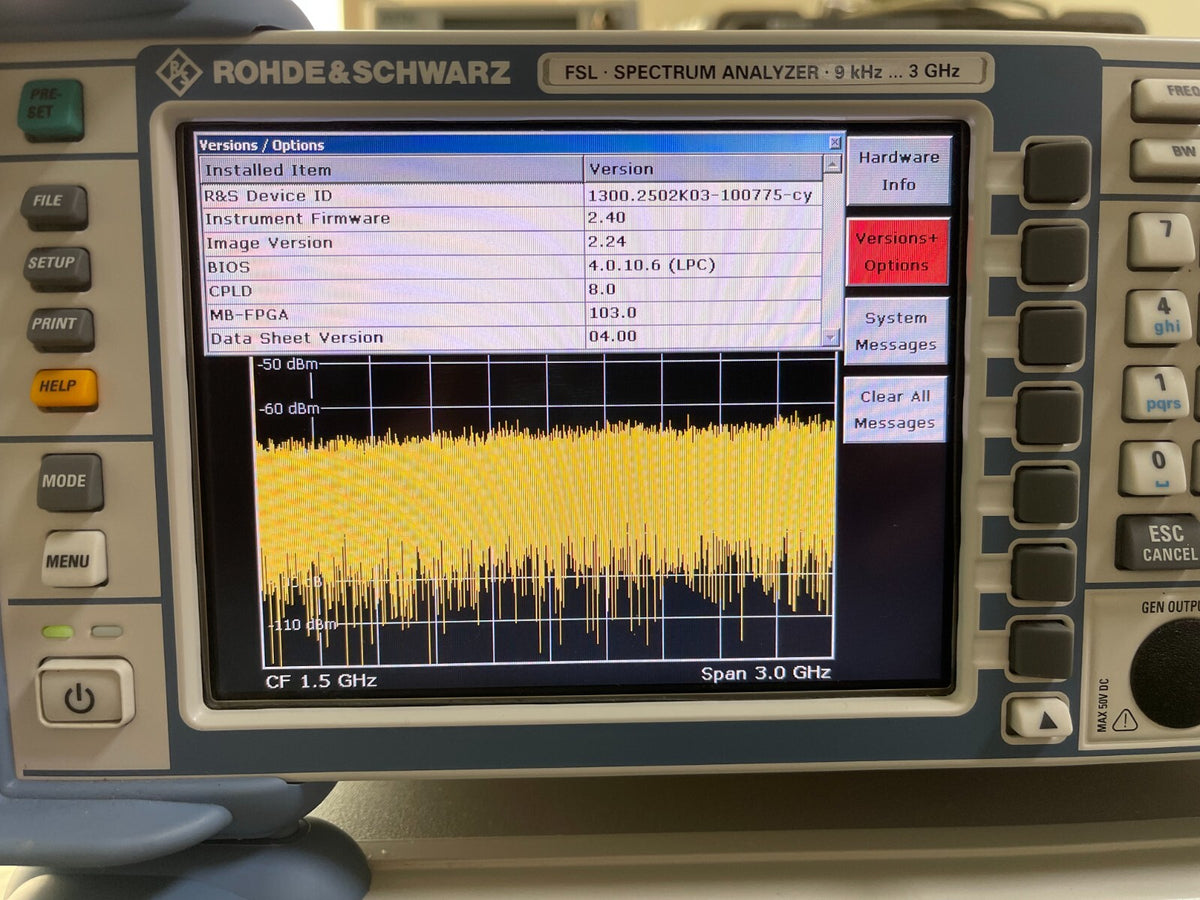
Task: Push the gray key beside Versions+Options
Action: [x=1053, y=254]
